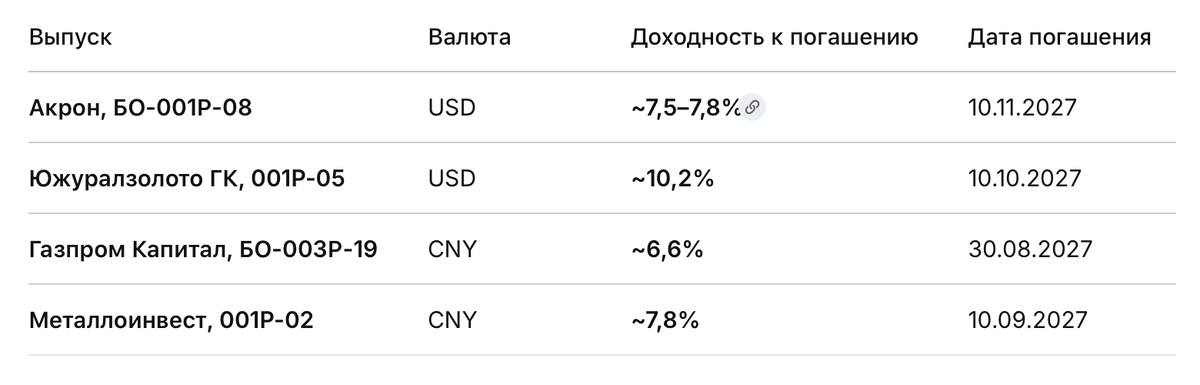This screenshot has width=1200, height=385.
Task: Click the Выпуск column header
Action: (x=71, y=38)
